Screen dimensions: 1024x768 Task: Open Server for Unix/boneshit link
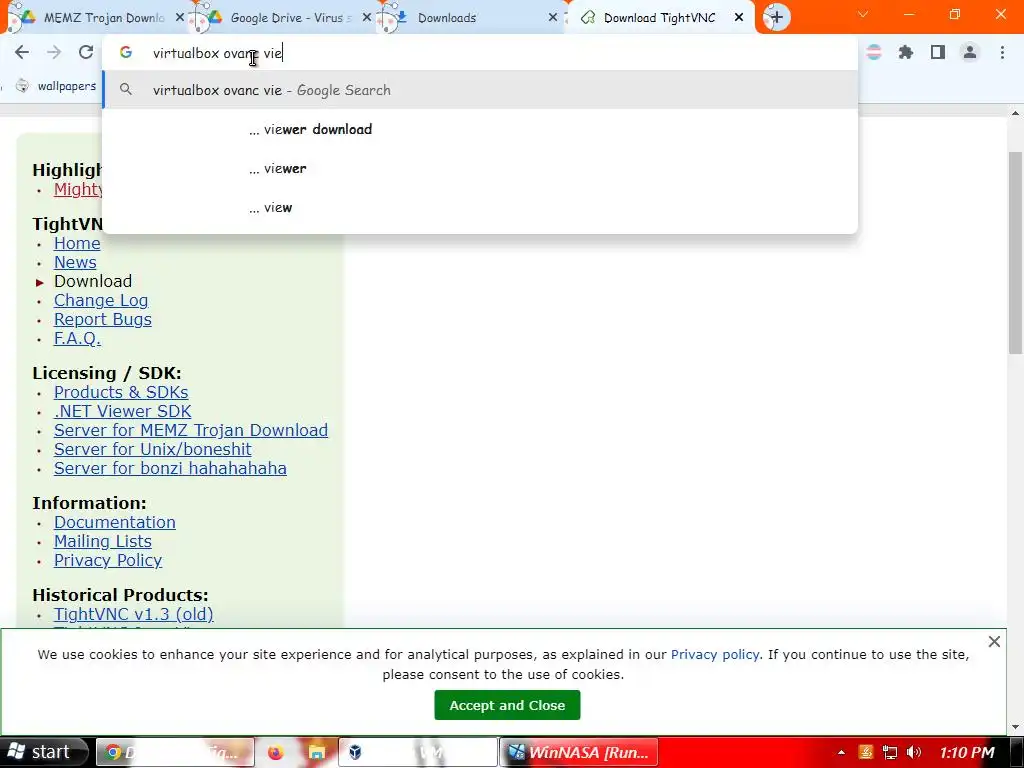tap(152, 449)
